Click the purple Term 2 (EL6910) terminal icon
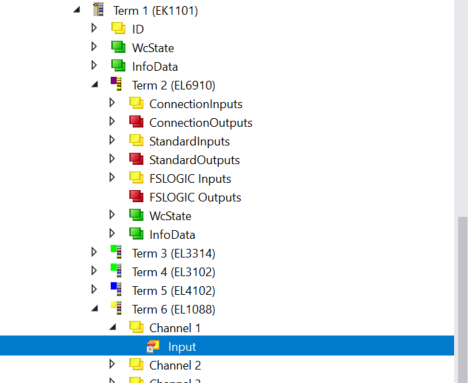 [x=116, y=84]
